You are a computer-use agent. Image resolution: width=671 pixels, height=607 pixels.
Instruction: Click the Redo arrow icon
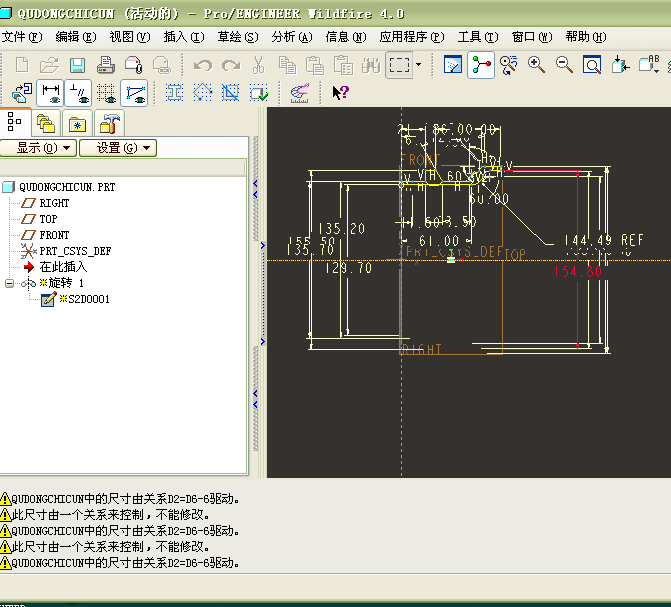point(231,65)
